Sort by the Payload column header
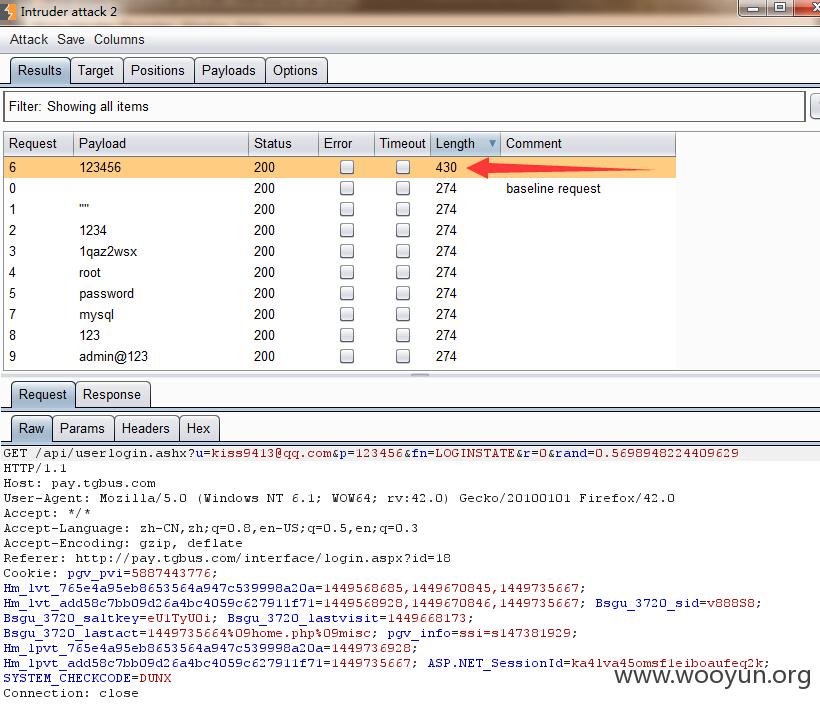 pyautogui.click(x=161, y=143)
